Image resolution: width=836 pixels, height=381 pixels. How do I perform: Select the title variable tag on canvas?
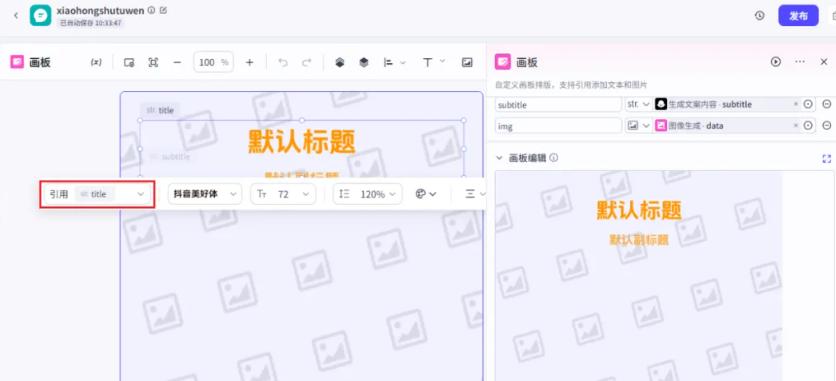pos(160,110)
